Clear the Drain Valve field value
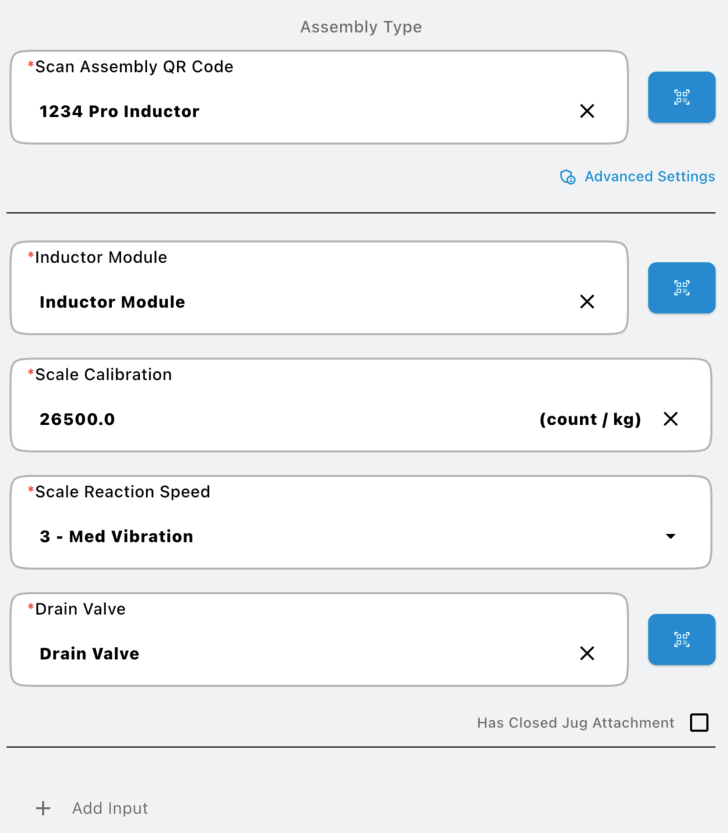 pyautogui.click(x=587, y=653)
